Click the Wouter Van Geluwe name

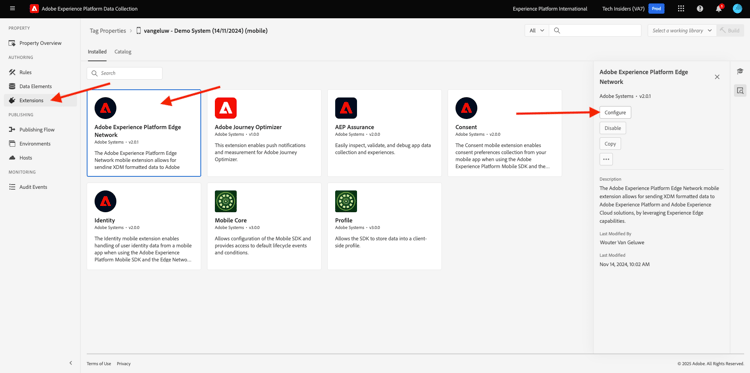pos(621,242)
